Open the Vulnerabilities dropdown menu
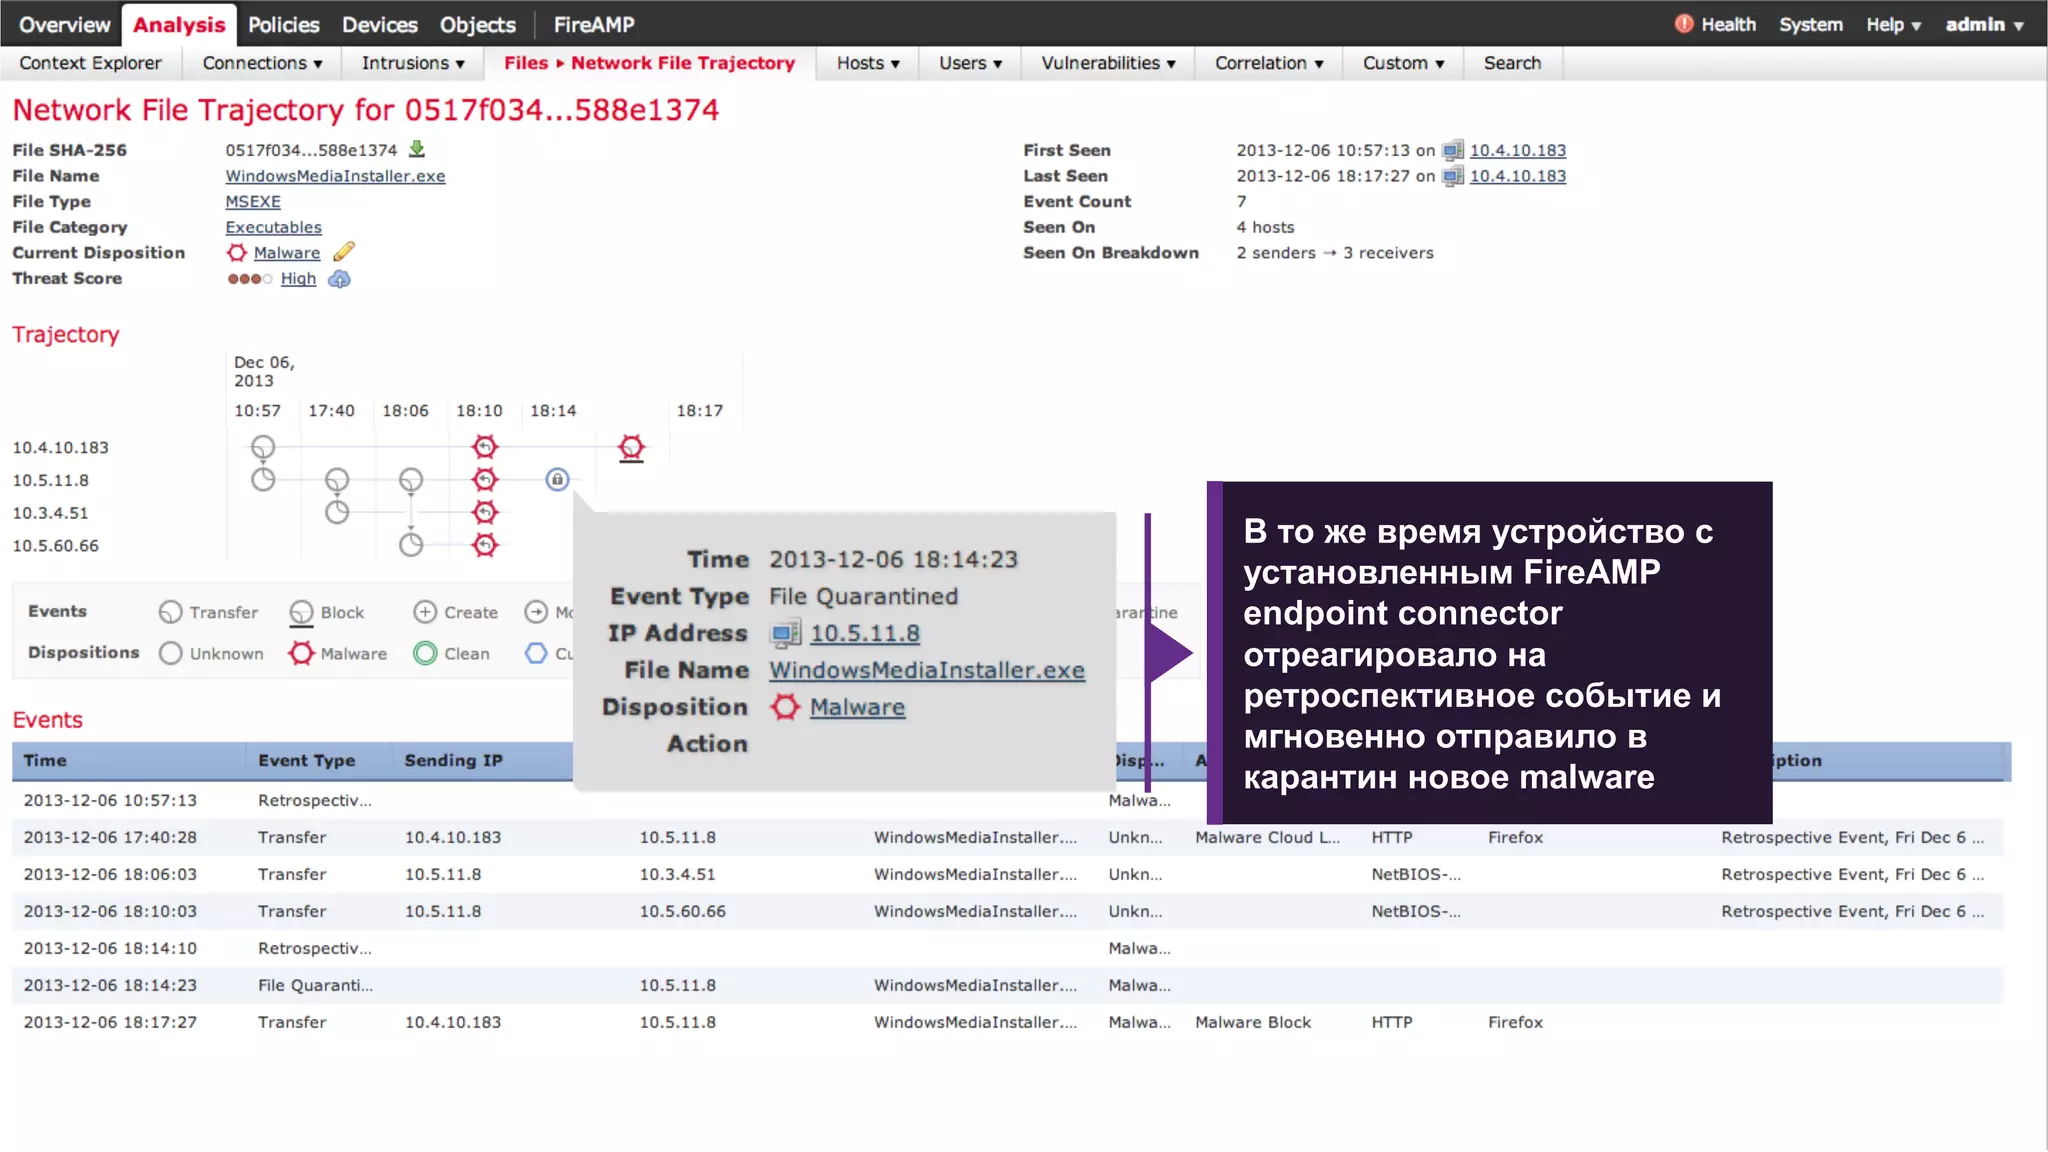Viewport: 2048px width, 1152px height. tap(1108, 63)
